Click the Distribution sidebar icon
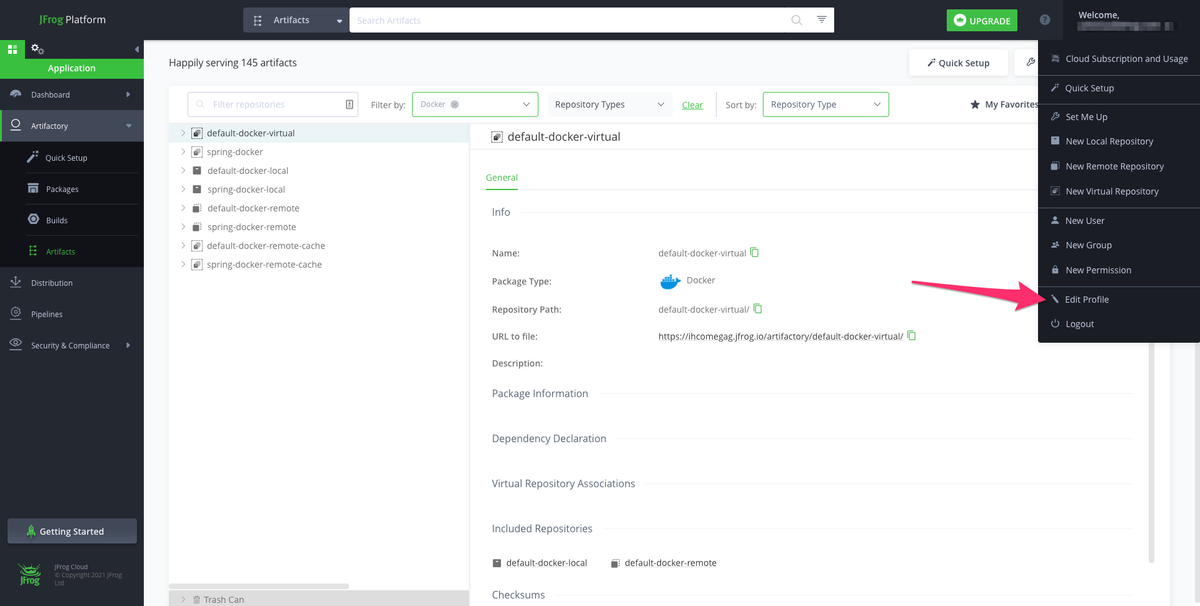 [x=16, y=283]
